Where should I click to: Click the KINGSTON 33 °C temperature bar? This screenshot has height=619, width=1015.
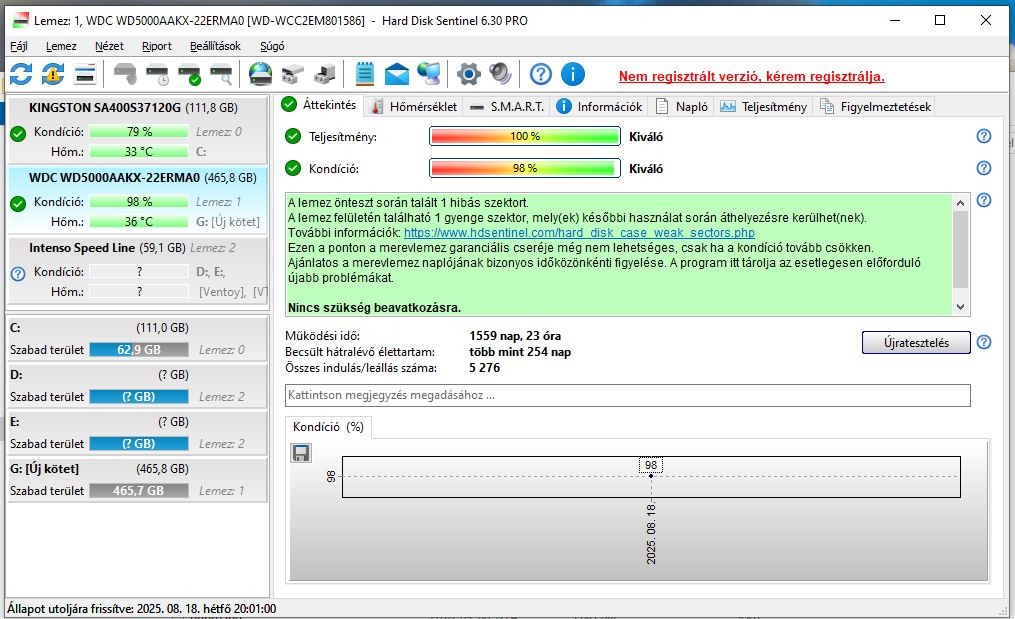[x=139, y=152]
